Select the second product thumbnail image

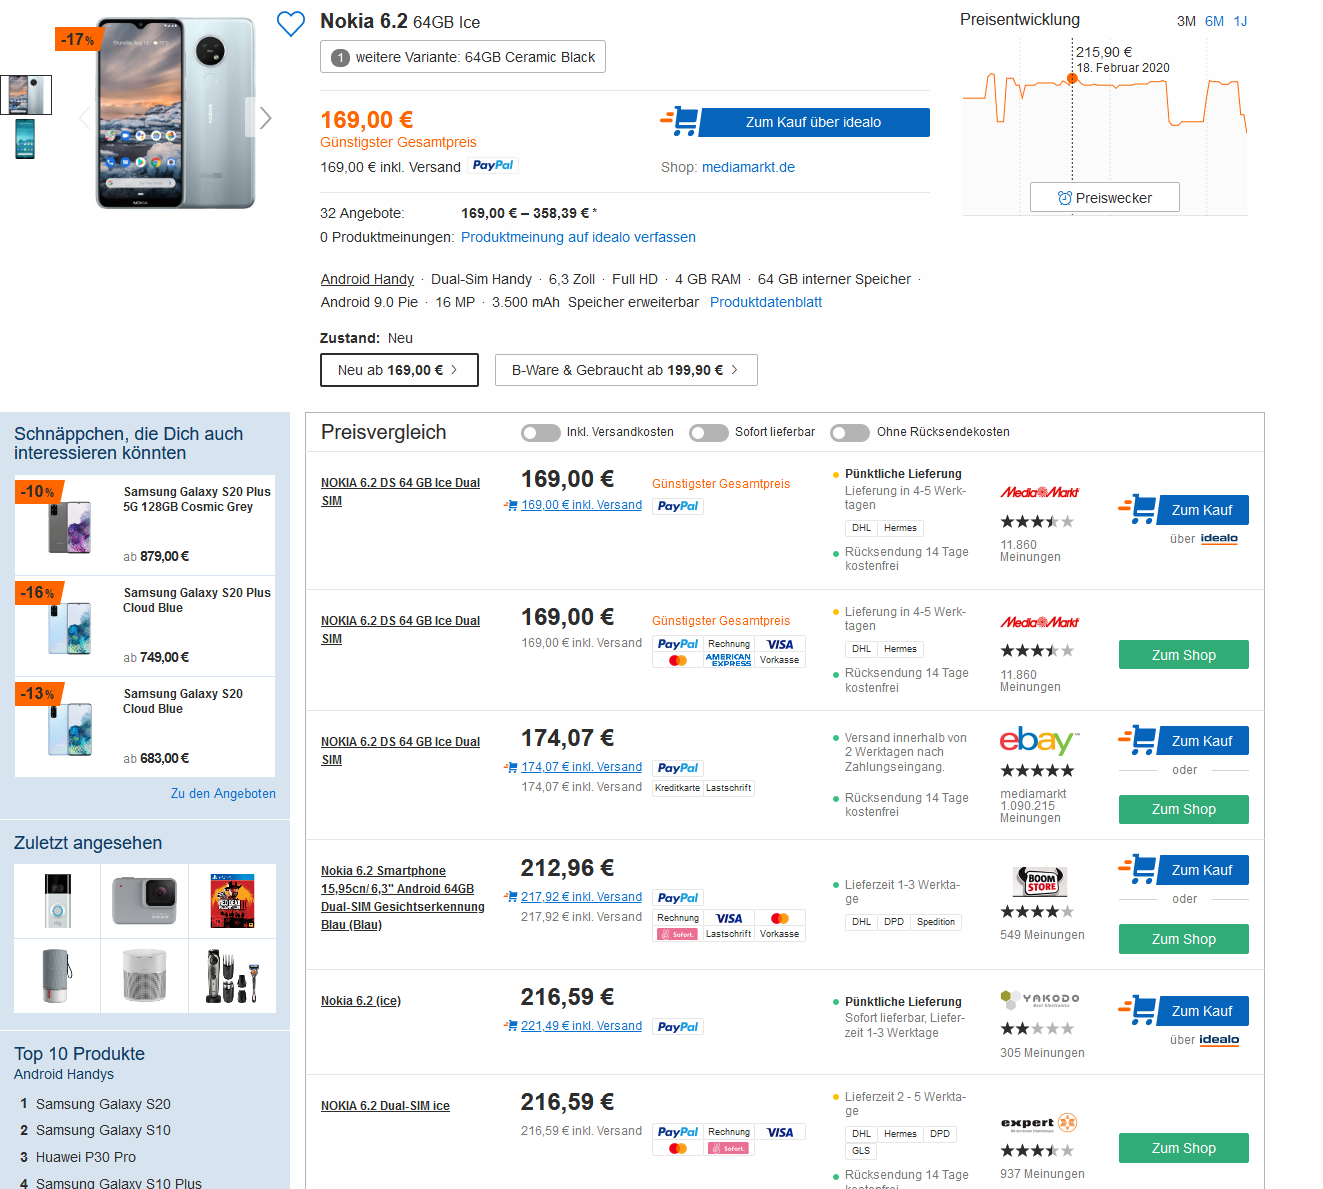[x=25, y=139]
